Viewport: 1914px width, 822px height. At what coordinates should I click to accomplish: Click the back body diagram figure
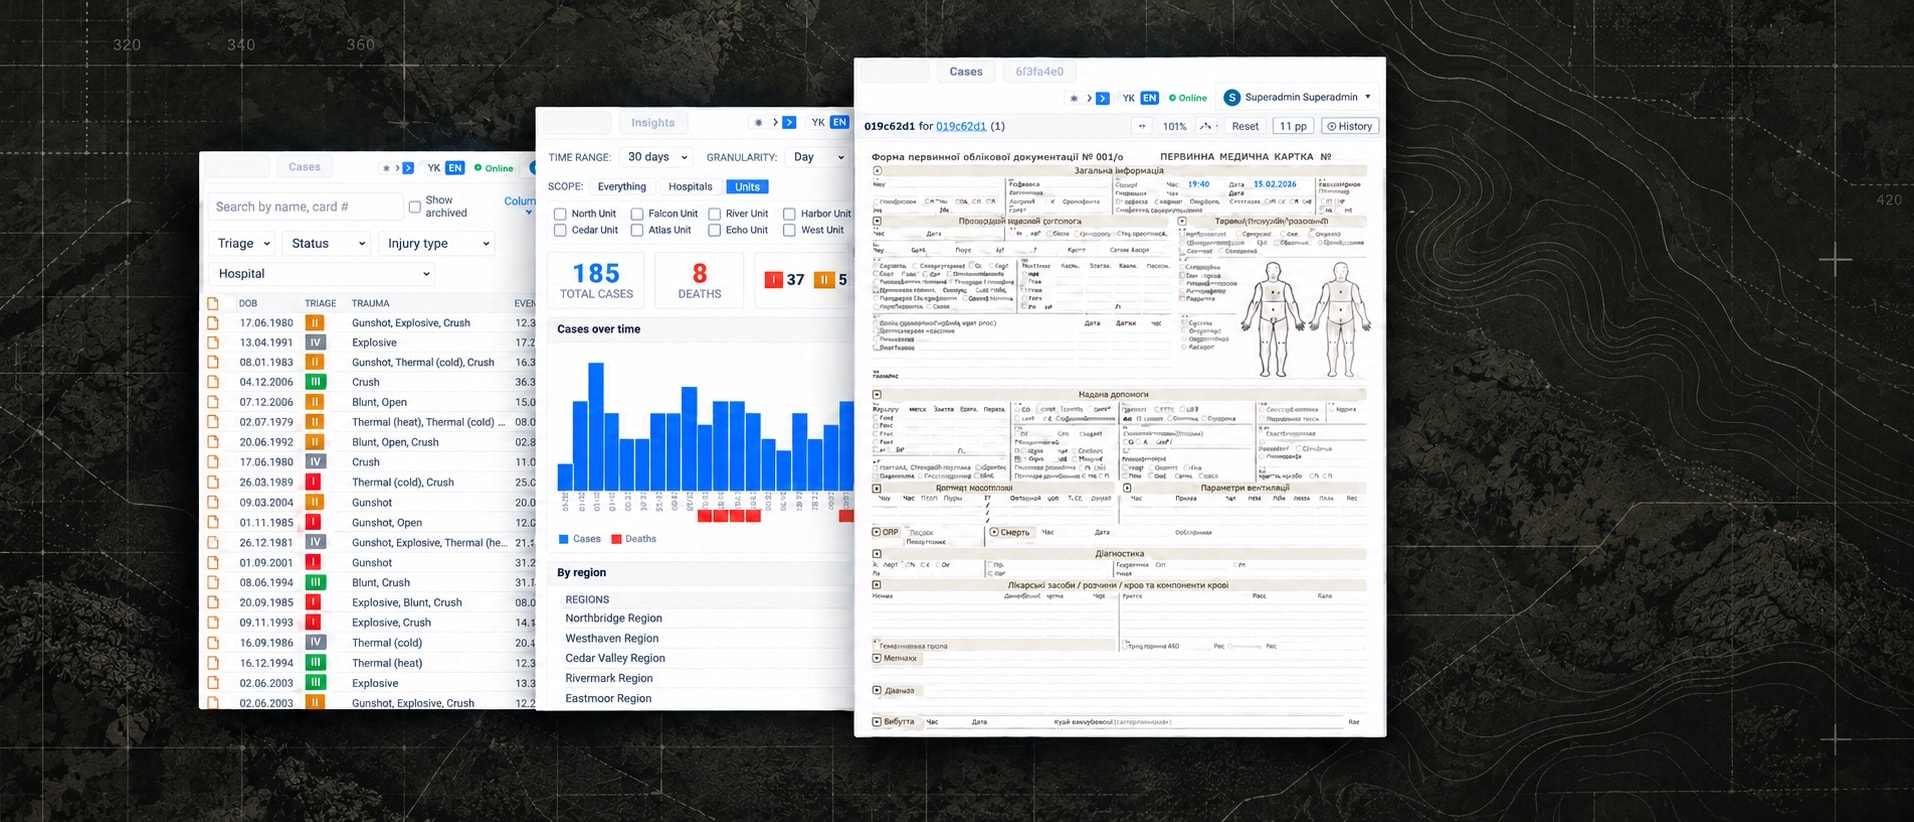click(1340, 319)
